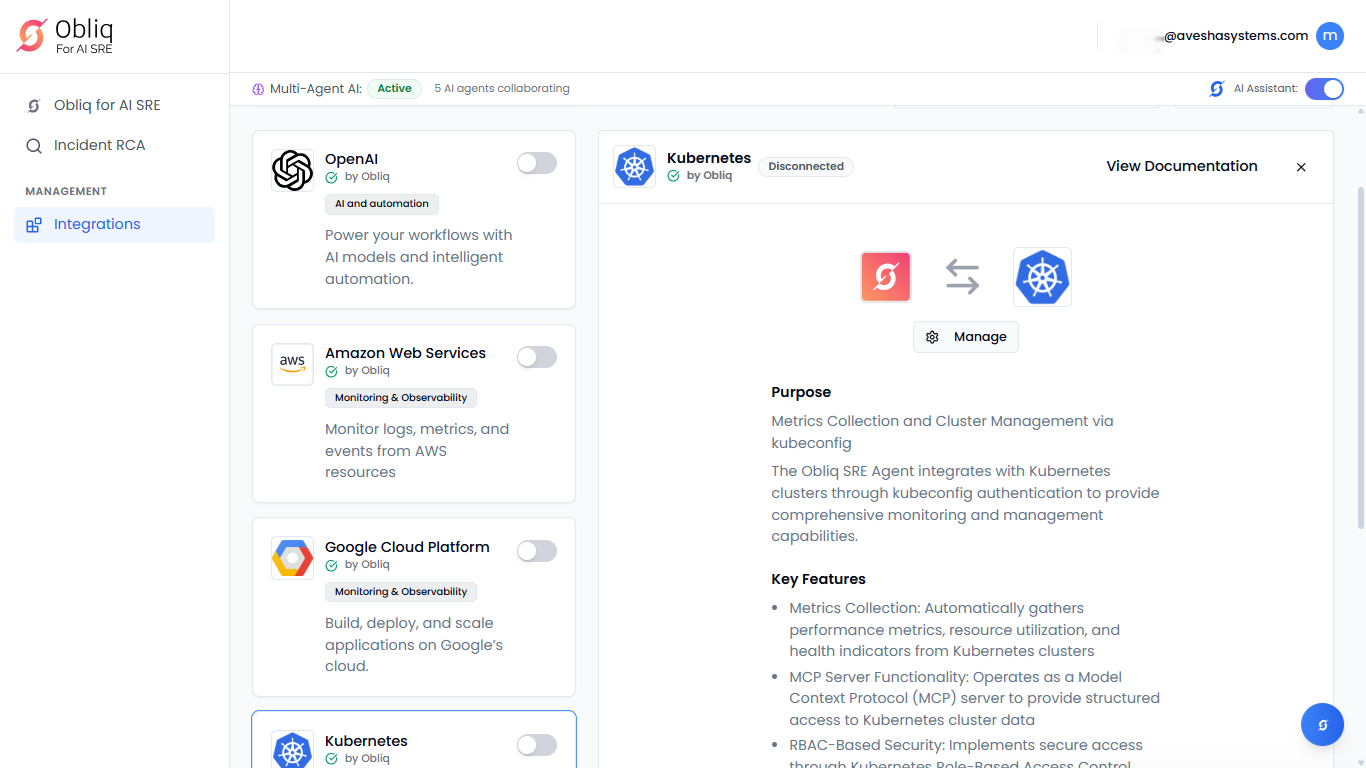Open the View Documentation link
The width and height of the screenshot is (1366, 768).
pos(1181,166)
